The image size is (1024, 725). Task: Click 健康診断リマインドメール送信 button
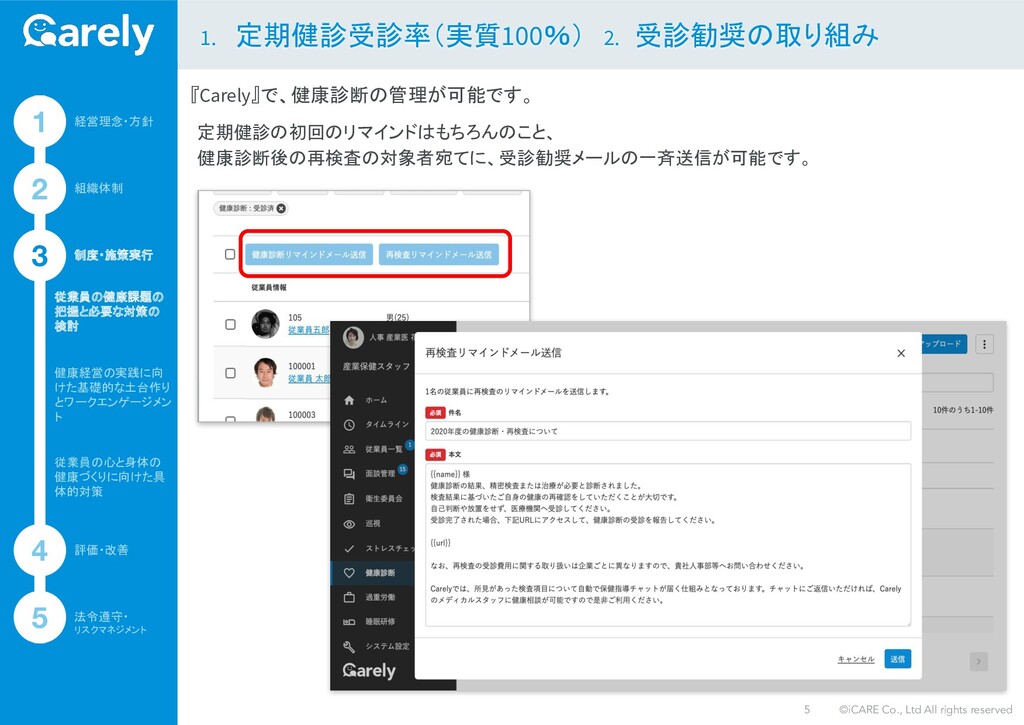[309, 255]
